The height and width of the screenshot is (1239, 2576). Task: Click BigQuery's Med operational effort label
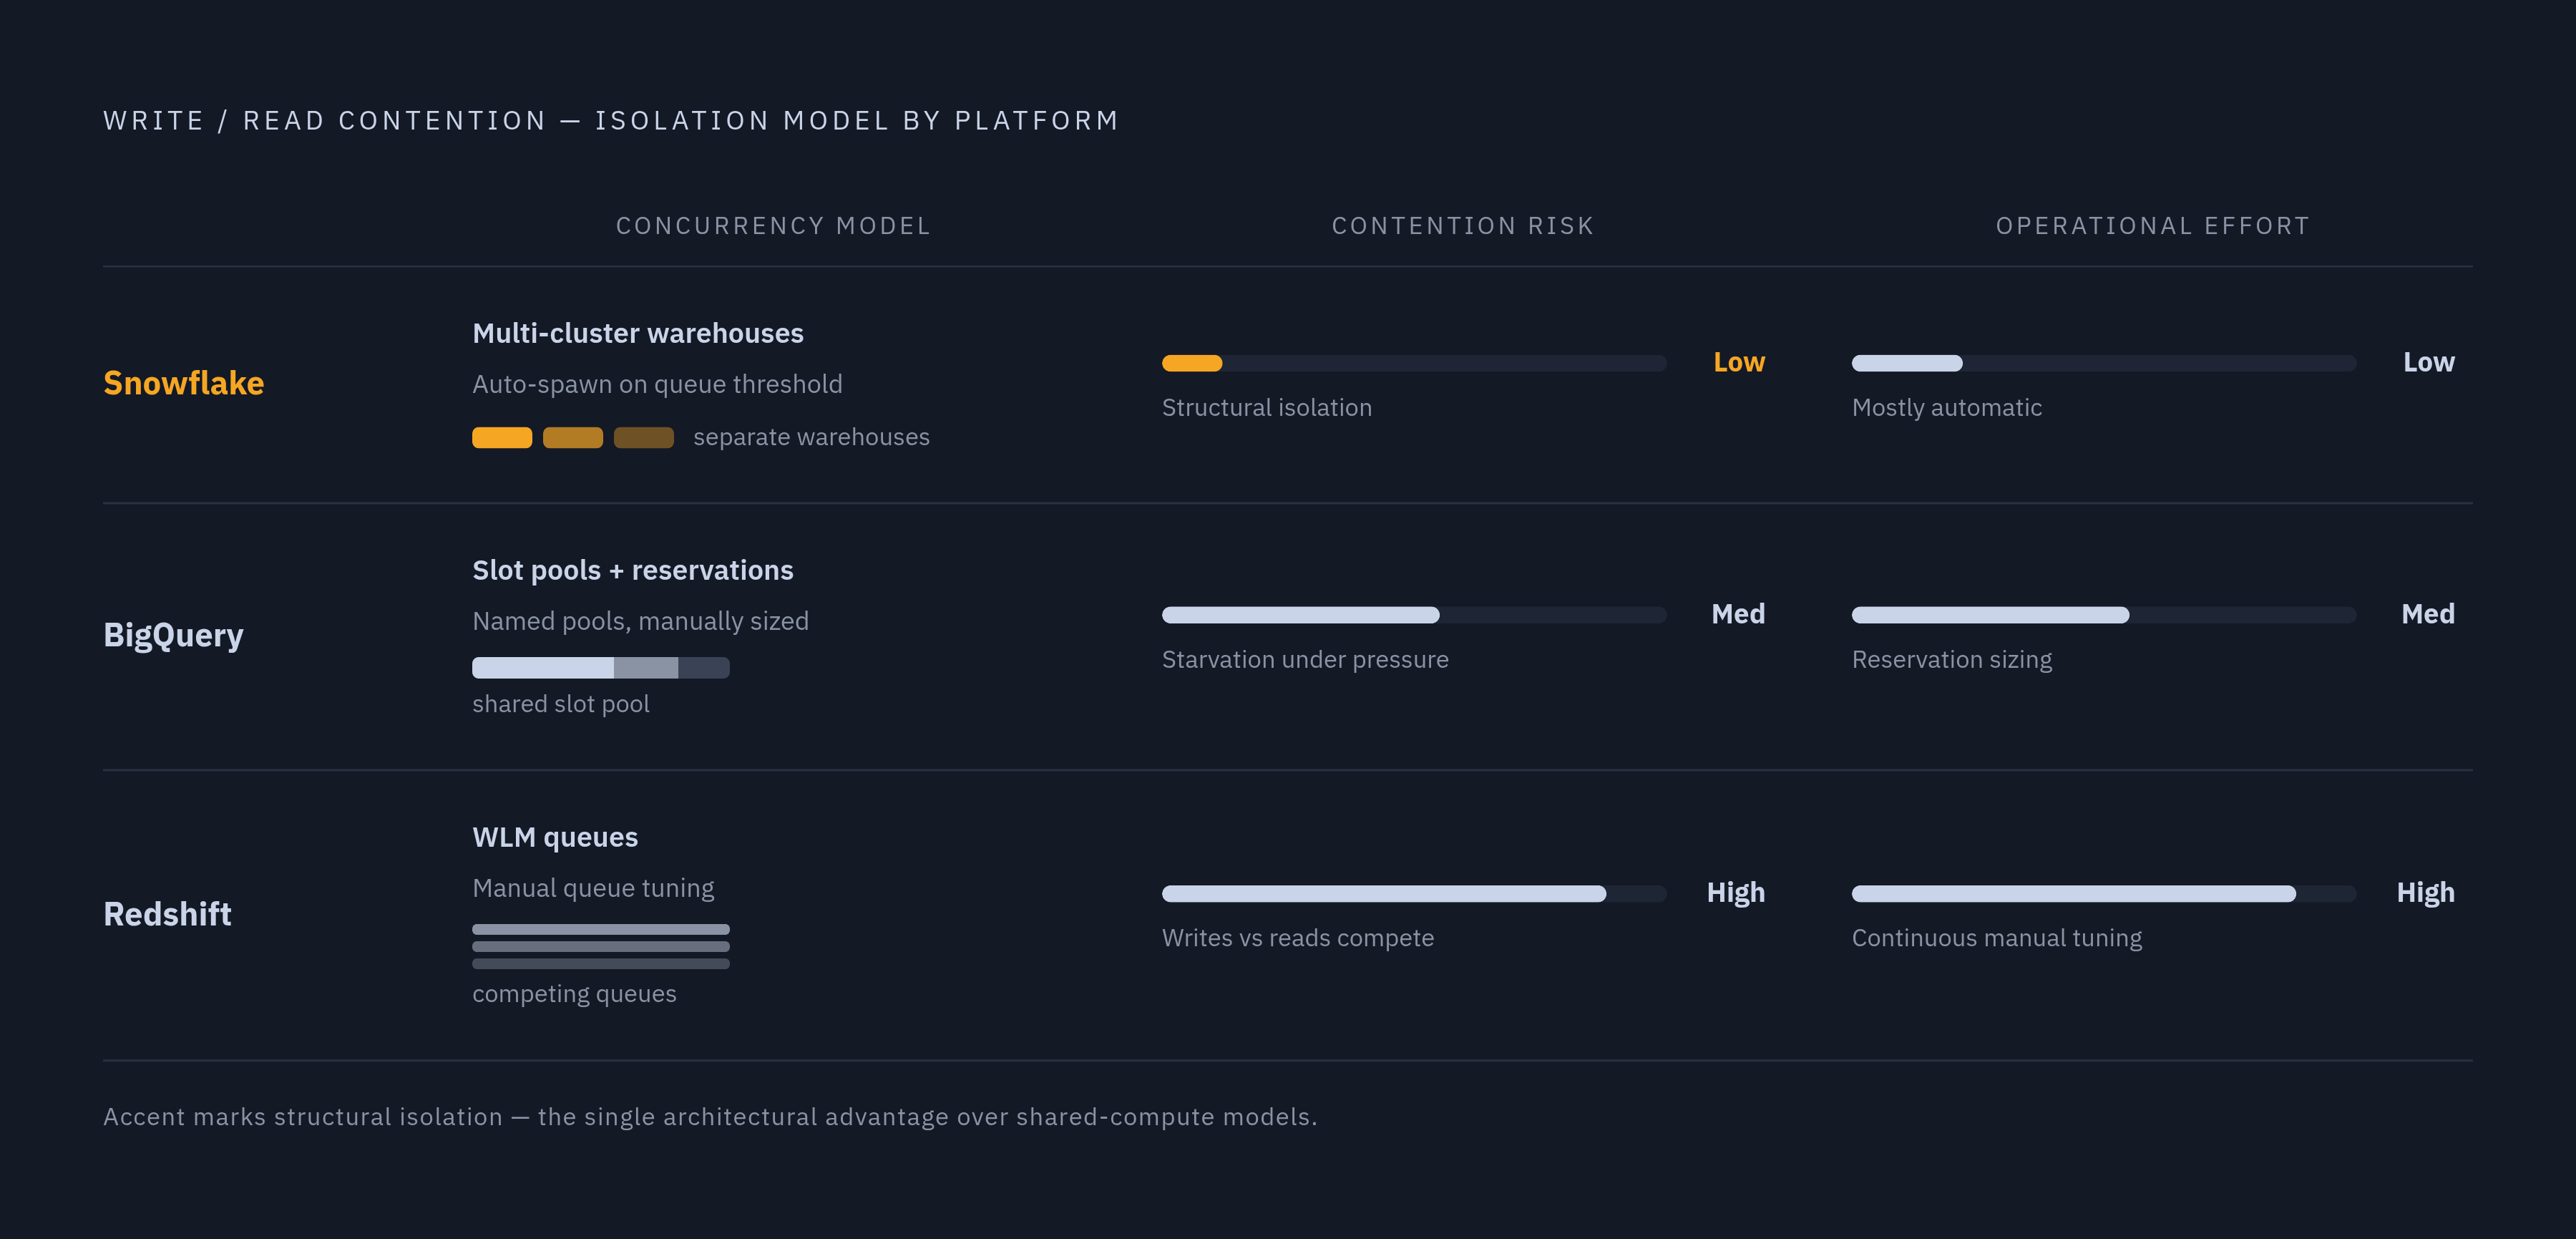tap(2428, 614)
